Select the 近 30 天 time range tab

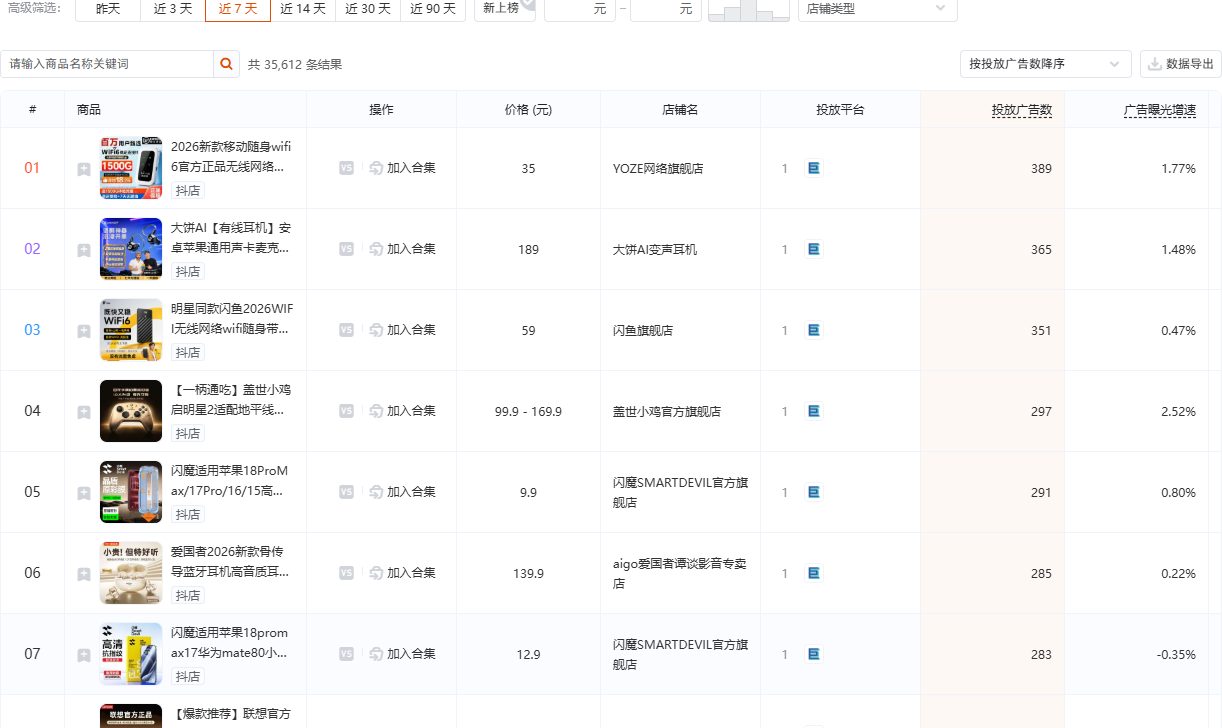(x=368, y=9)
